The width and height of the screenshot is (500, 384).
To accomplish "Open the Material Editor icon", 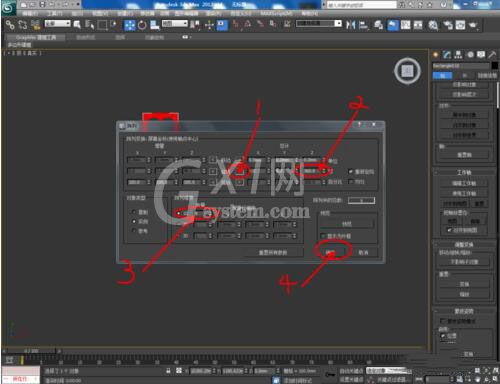I will click(433, 25).
